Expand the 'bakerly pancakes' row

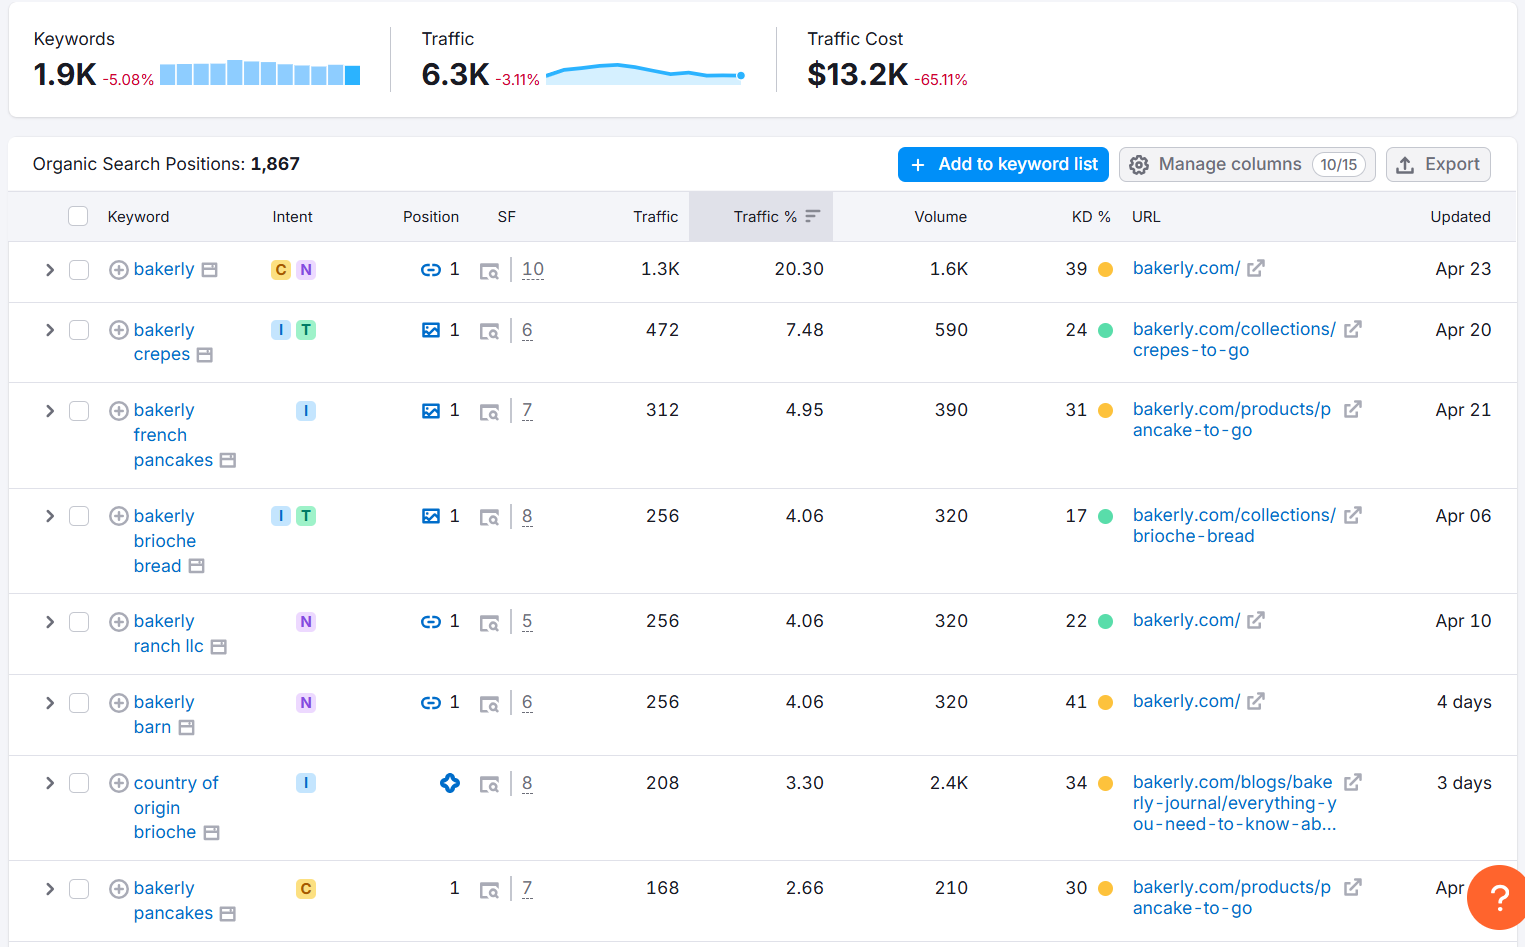[x=49, y=889]
